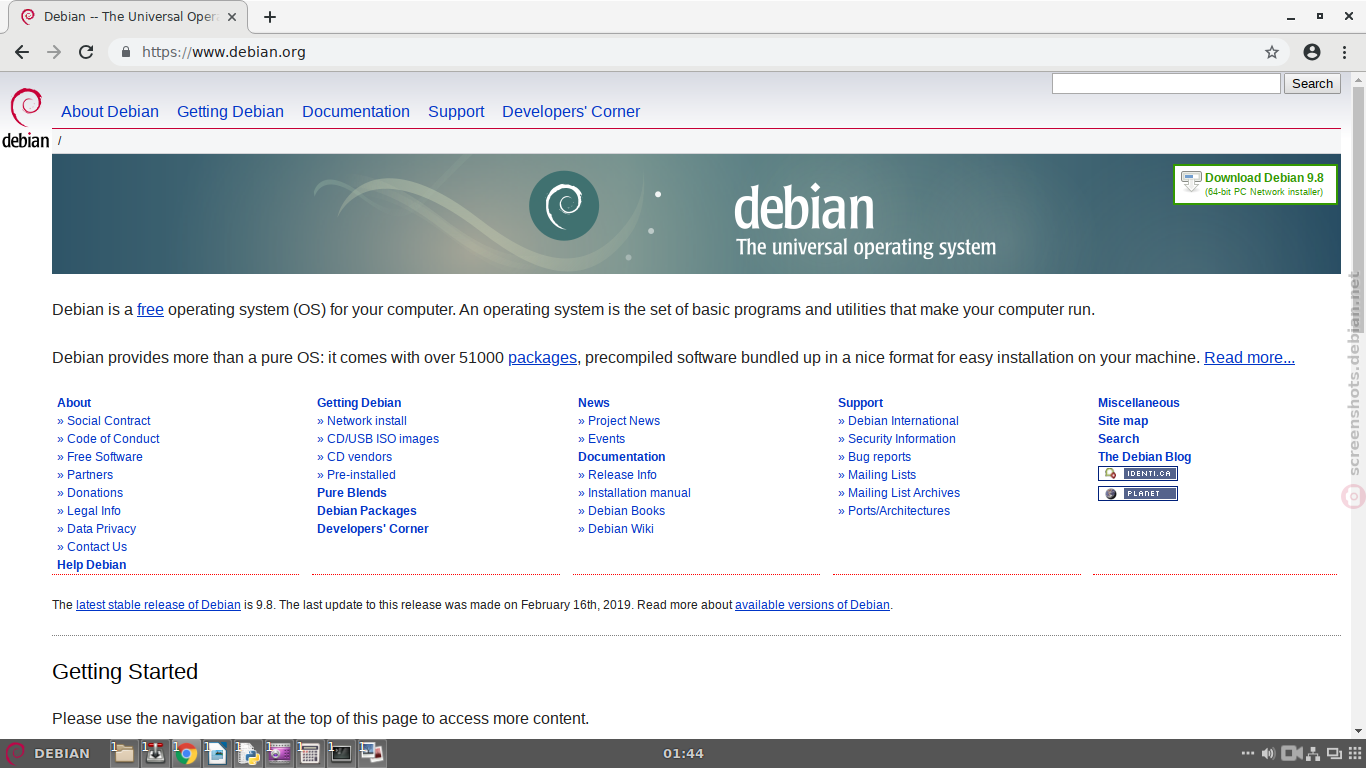The height and width of the screenshot is (768, 1366).
Task: Open the CD/USB ISO images link
Action: click(x=383, y=439)
